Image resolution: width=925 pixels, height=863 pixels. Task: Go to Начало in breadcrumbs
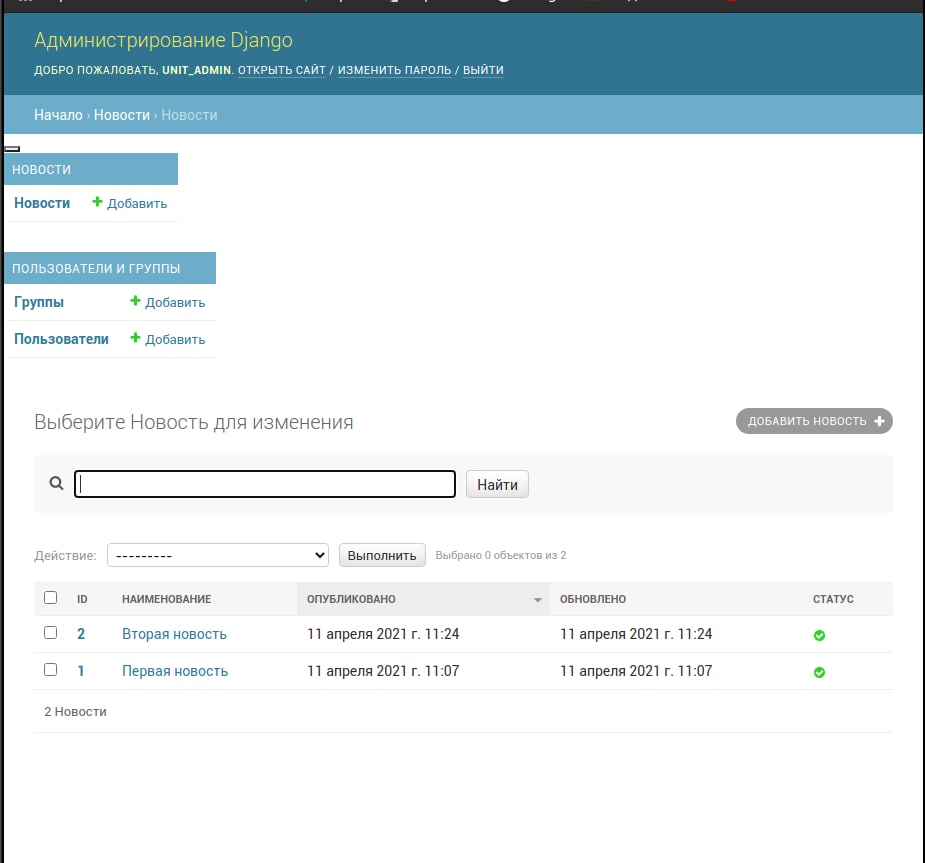coord(58,115)
